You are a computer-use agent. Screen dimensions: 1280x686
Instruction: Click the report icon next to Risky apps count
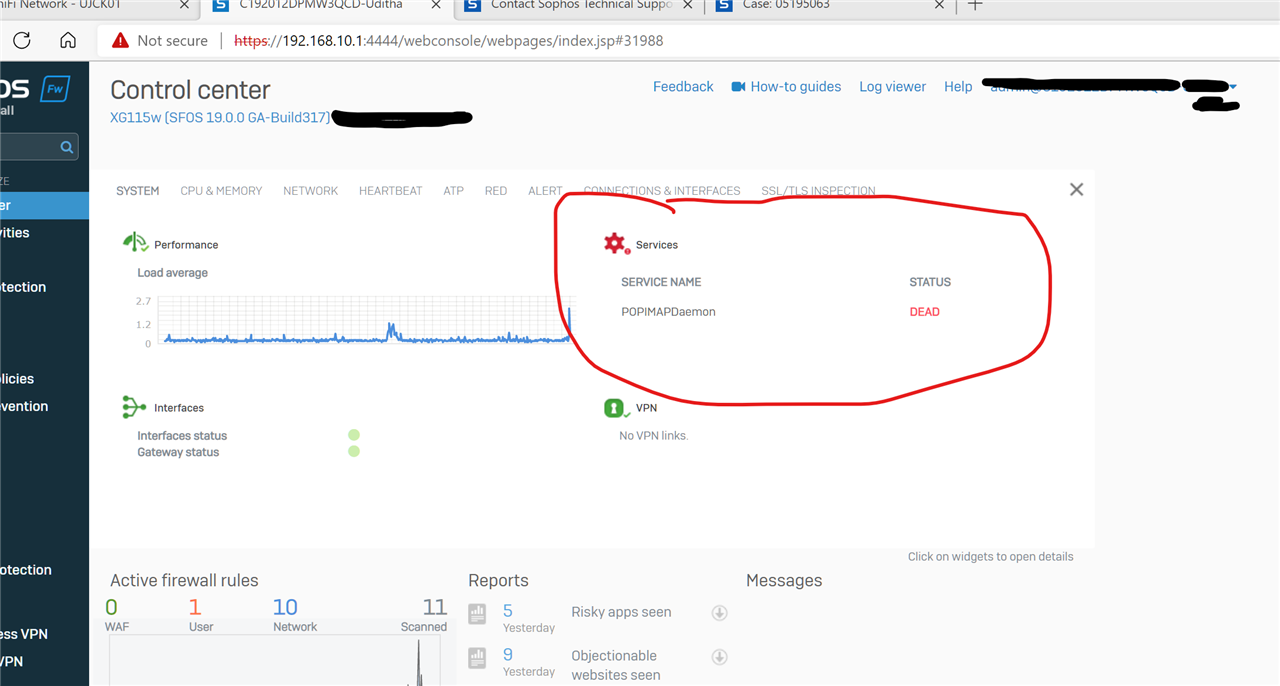478,613
